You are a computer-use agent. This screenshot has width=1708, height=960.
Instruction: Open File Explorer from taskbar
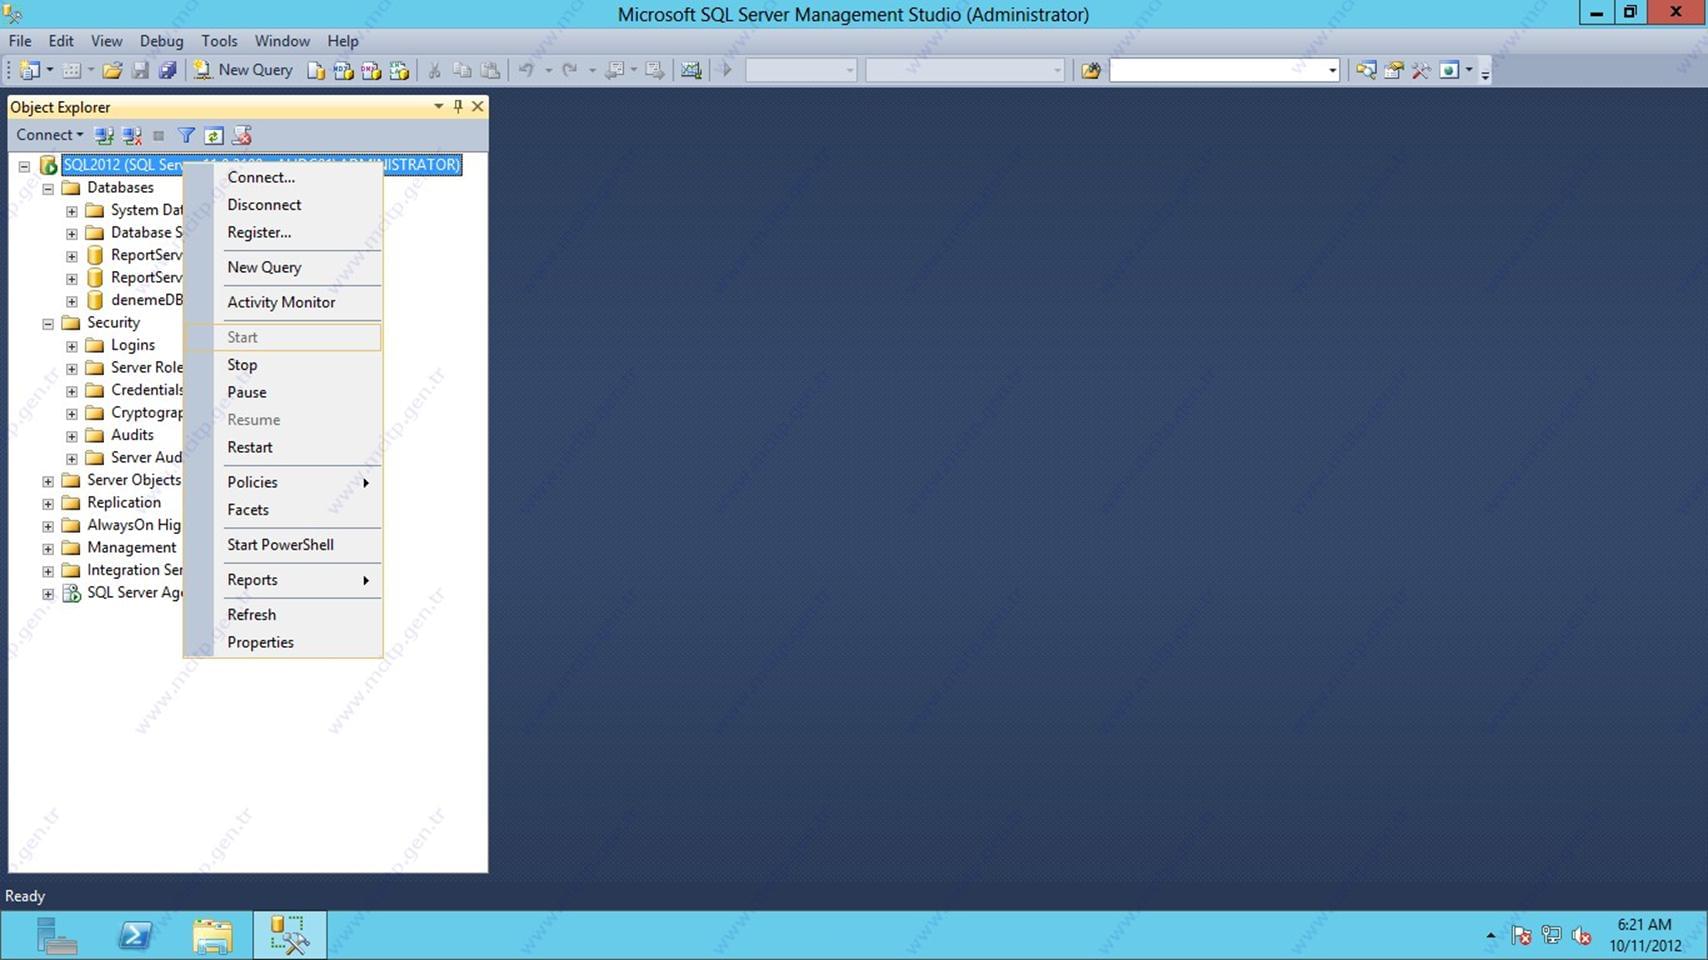coord(212,935)
